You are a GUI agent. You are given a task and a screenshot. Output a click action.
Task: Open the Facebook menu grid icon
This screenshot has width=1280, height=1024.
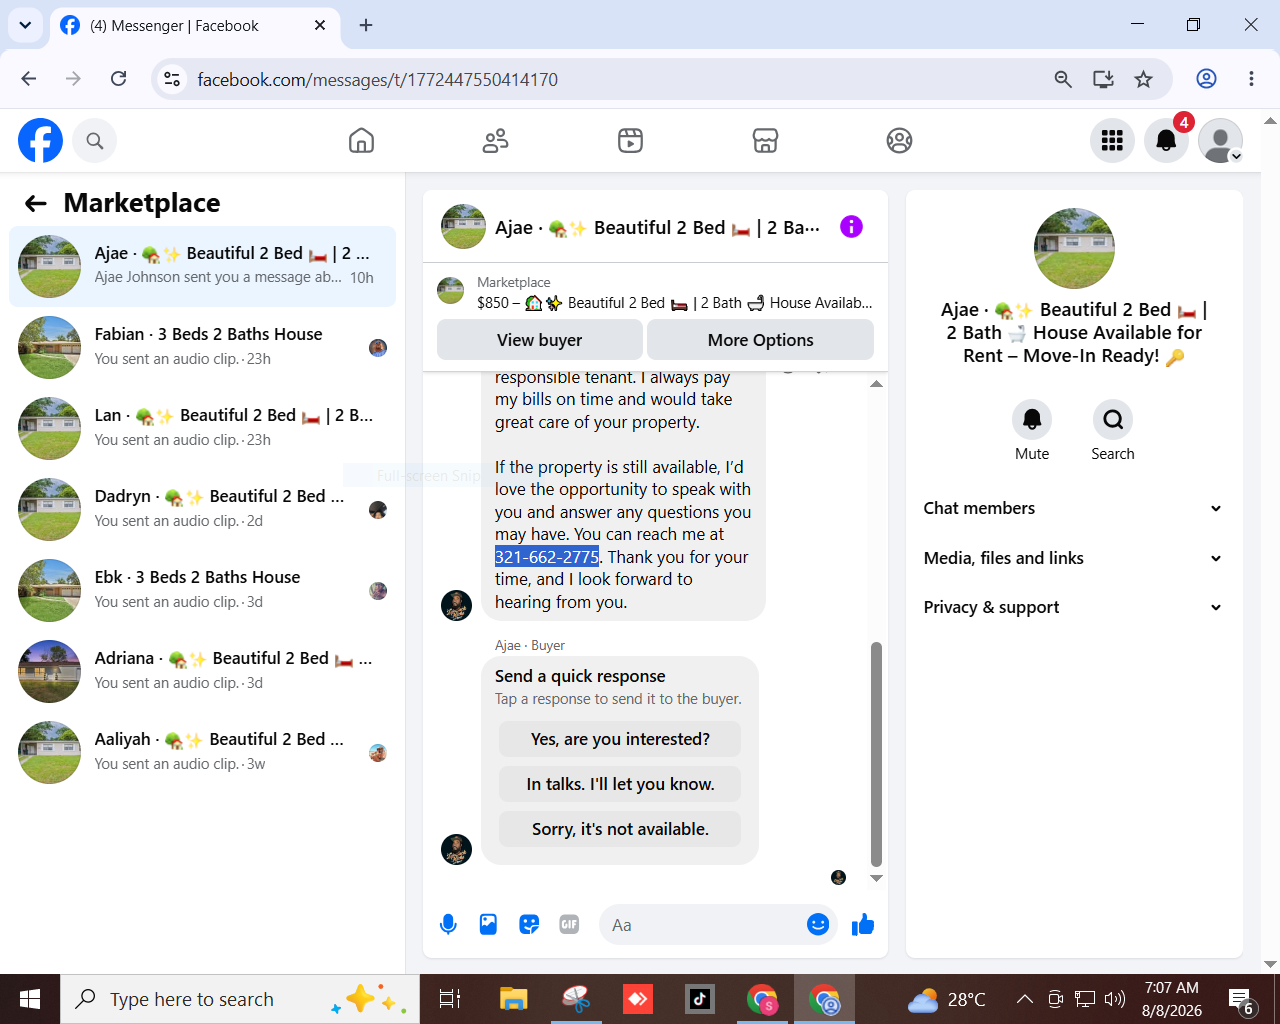1112,141
